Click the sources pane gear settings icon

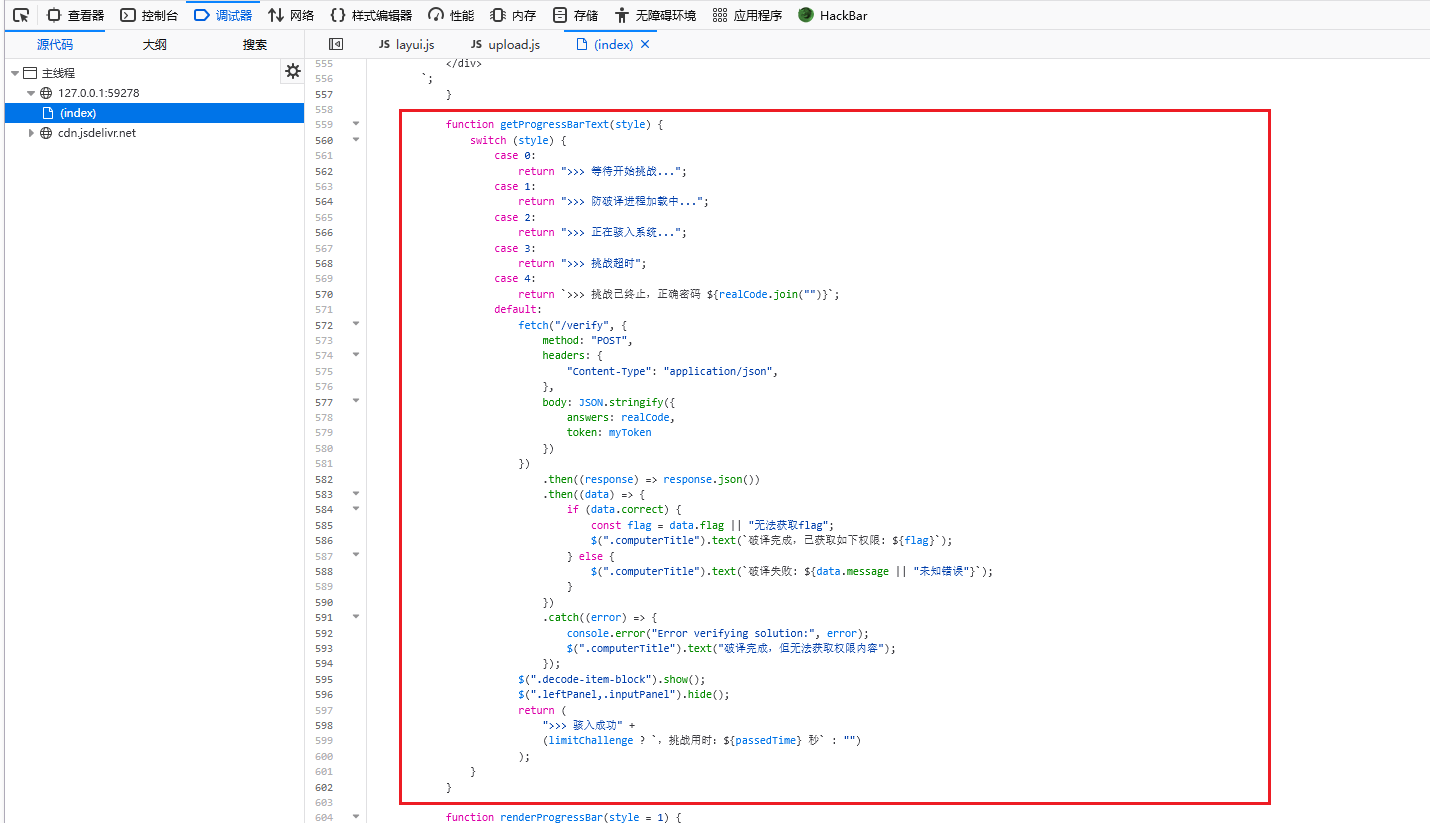coord(292,71)
